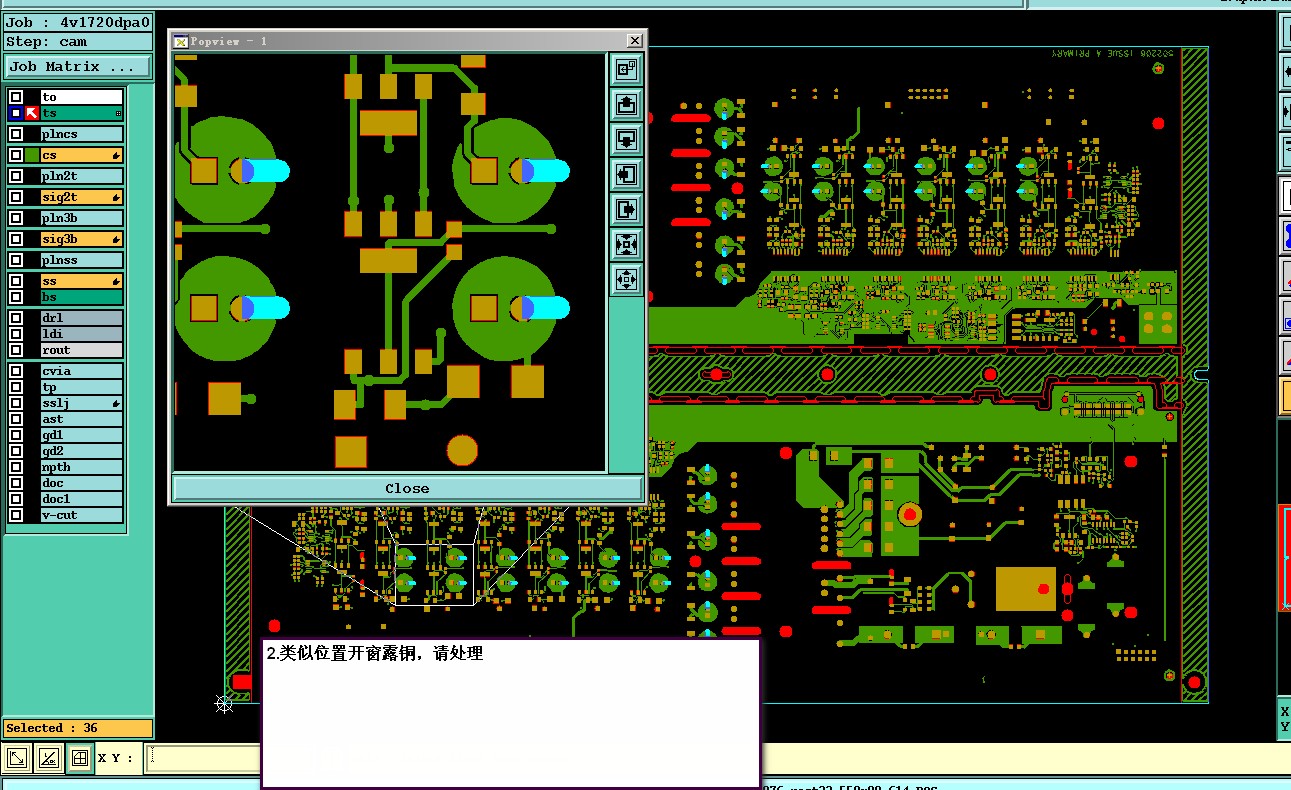Select the sig3b layer name
Viewport: 1291px width, 790px height.
click(81, 240)
